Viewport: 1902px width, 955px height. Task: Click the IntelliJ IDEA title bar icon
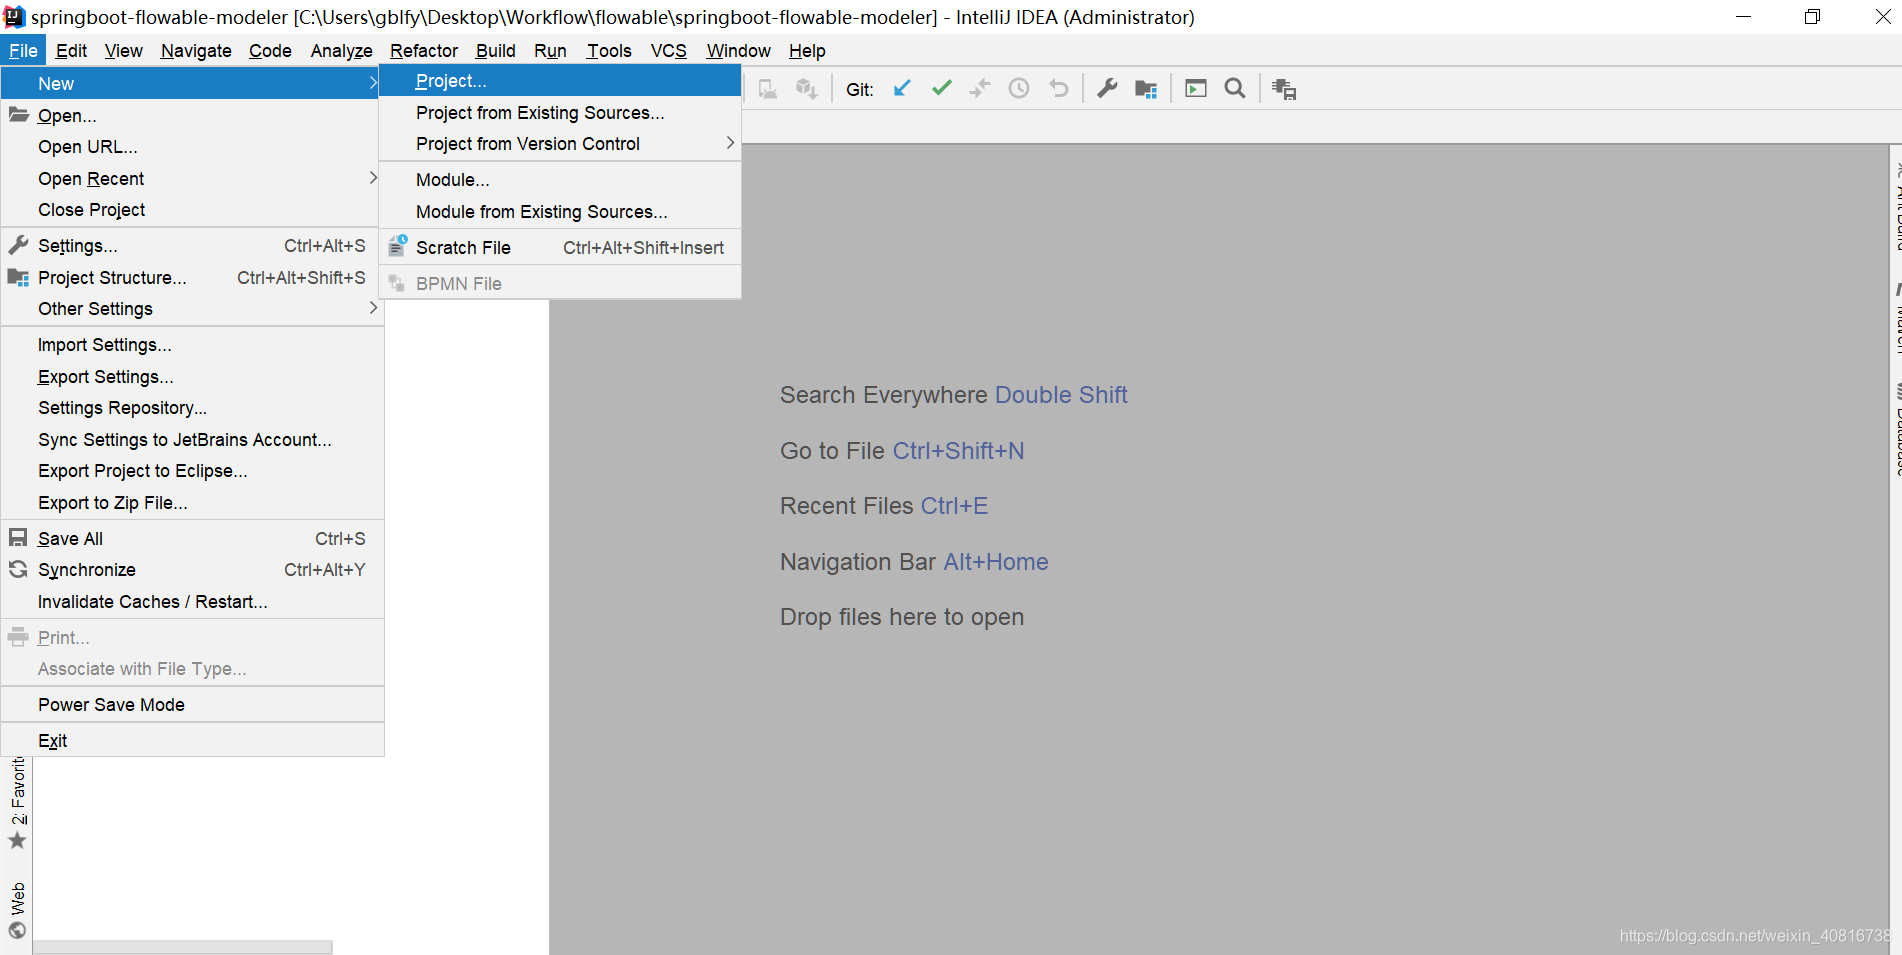(14, 16)
